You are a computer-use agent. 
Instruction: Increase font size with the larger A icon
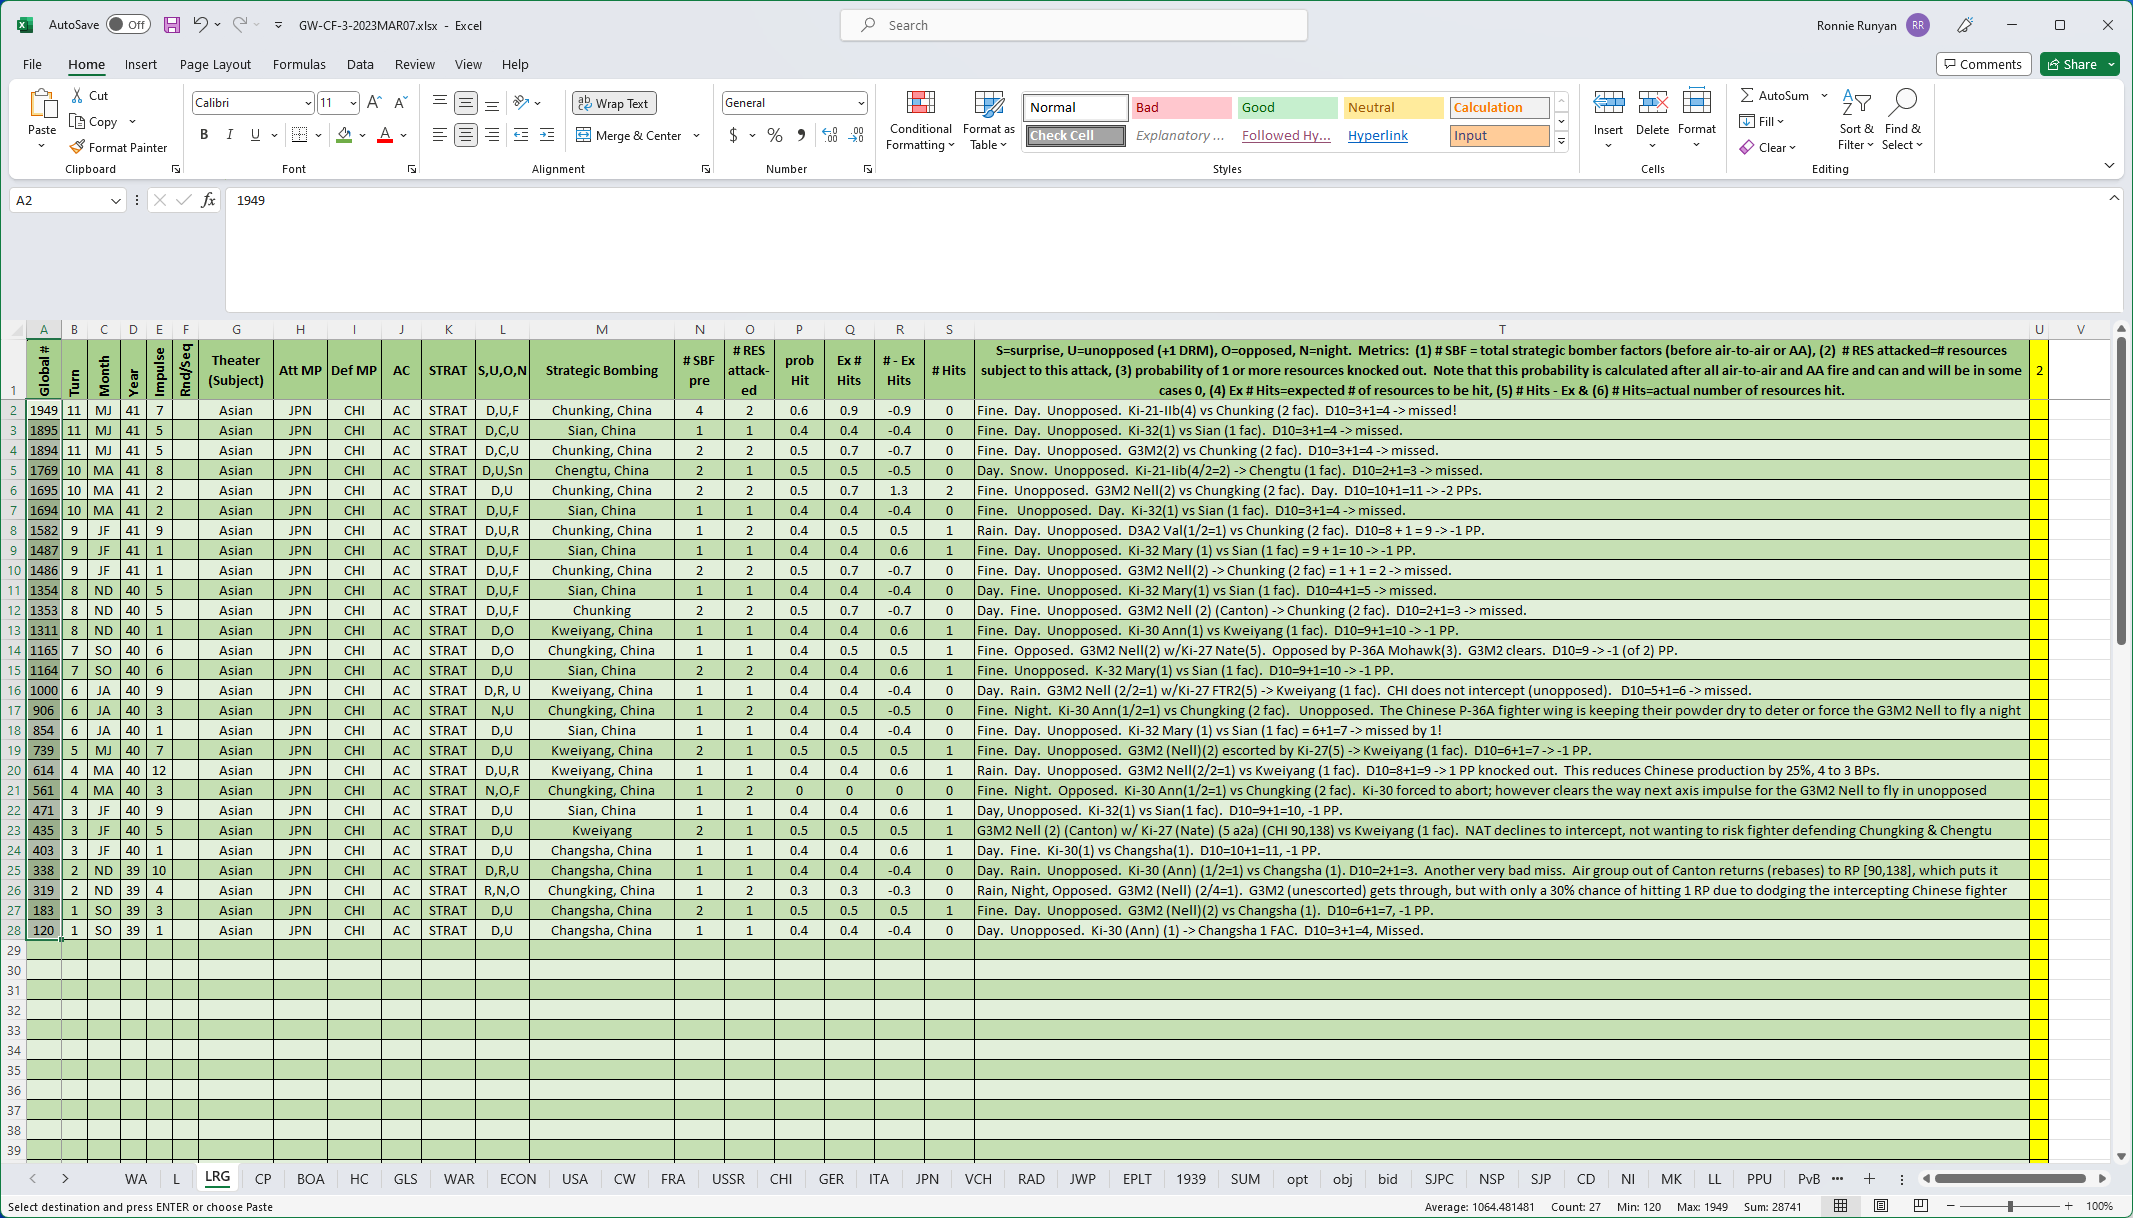tap(374, 103)
